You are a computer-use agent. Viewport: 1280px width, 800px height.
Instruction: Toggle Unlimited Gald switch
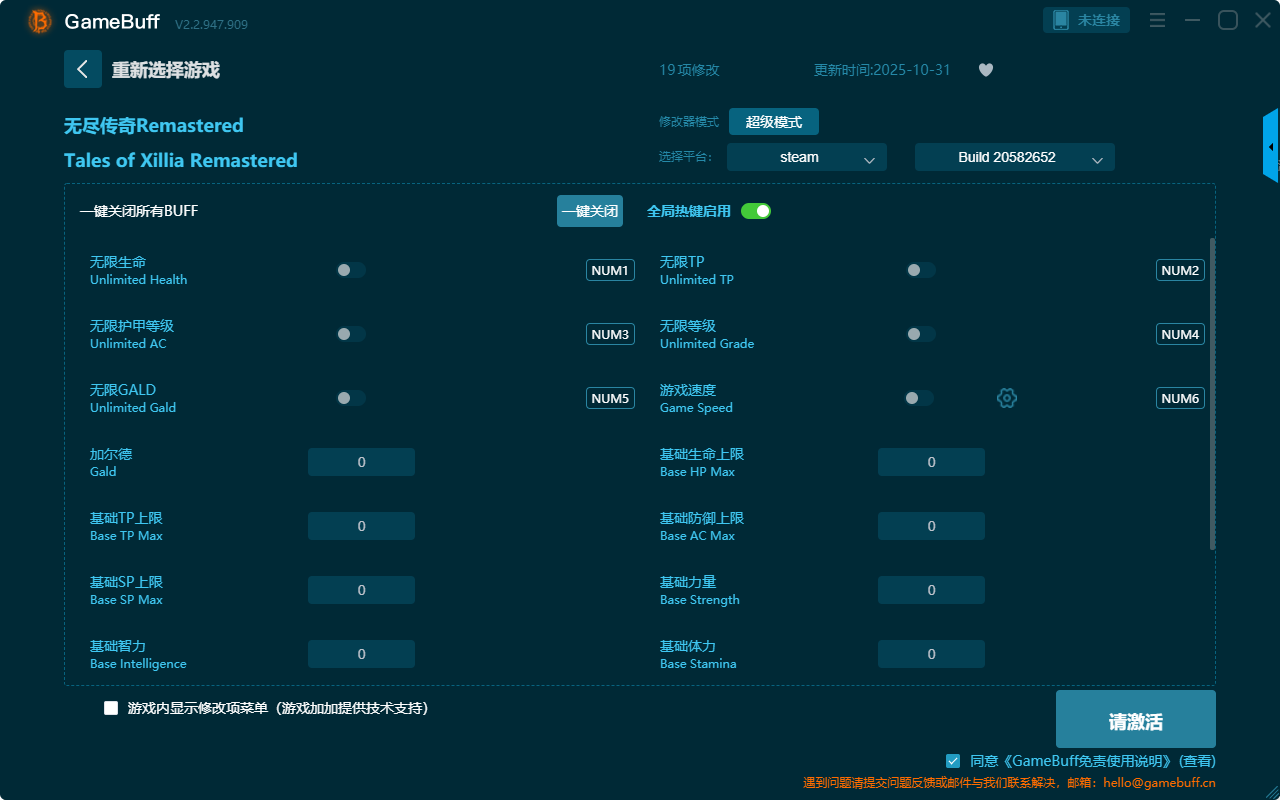351,398
